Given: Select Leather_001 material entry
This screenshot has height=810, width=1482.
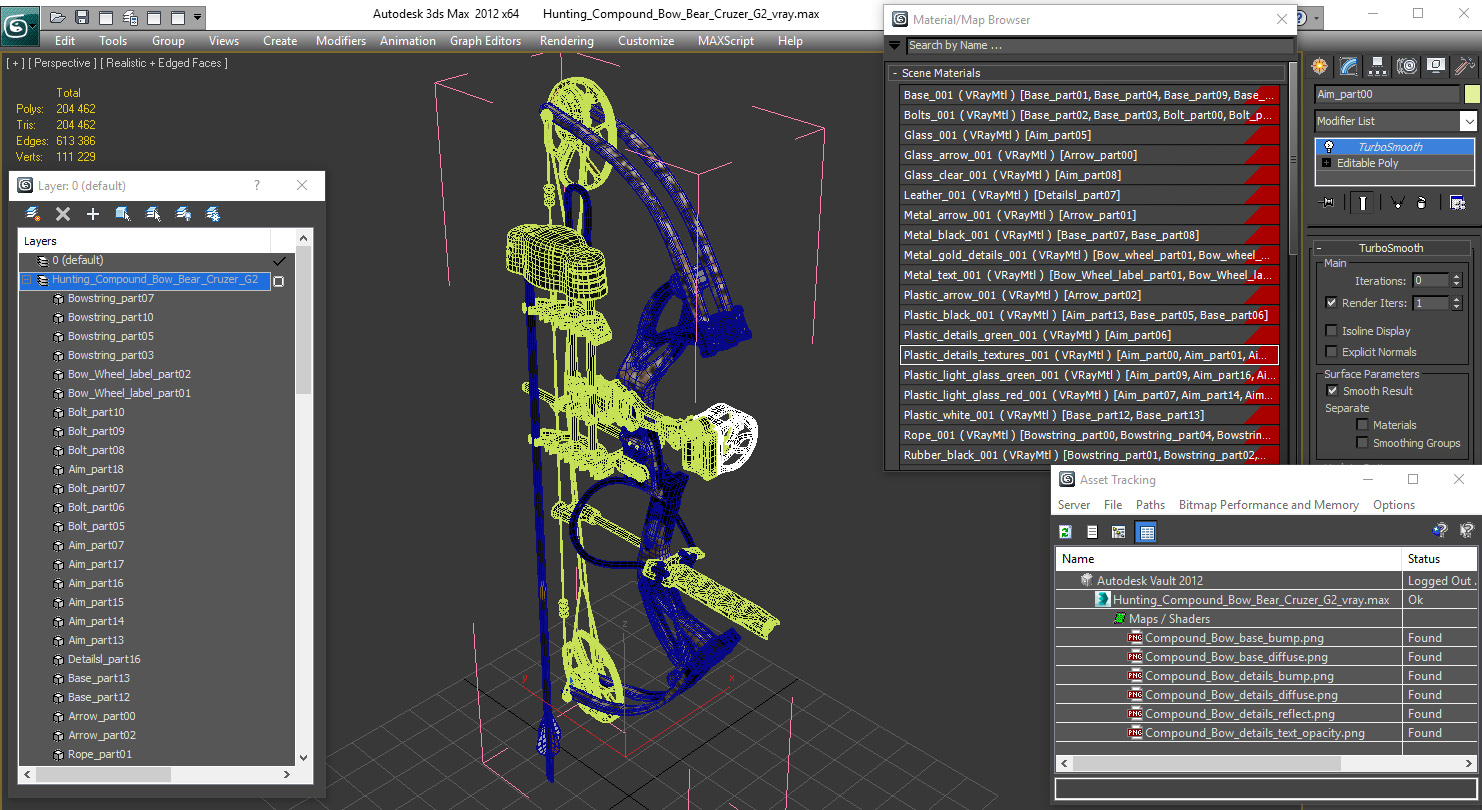Looking at the screenshot, I should tap(1089, 195).
